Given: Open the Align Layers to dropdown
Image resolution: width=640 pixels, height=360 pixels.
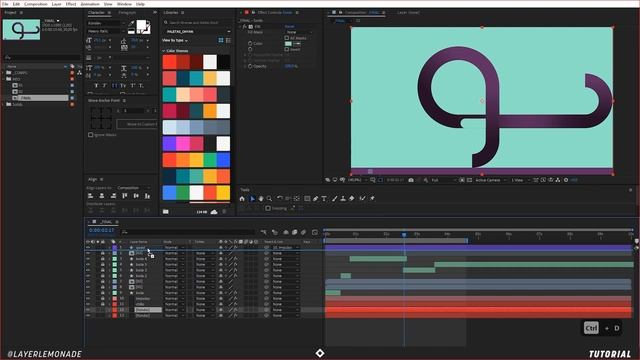Looking at the screenshot, I should coord(133,188).
